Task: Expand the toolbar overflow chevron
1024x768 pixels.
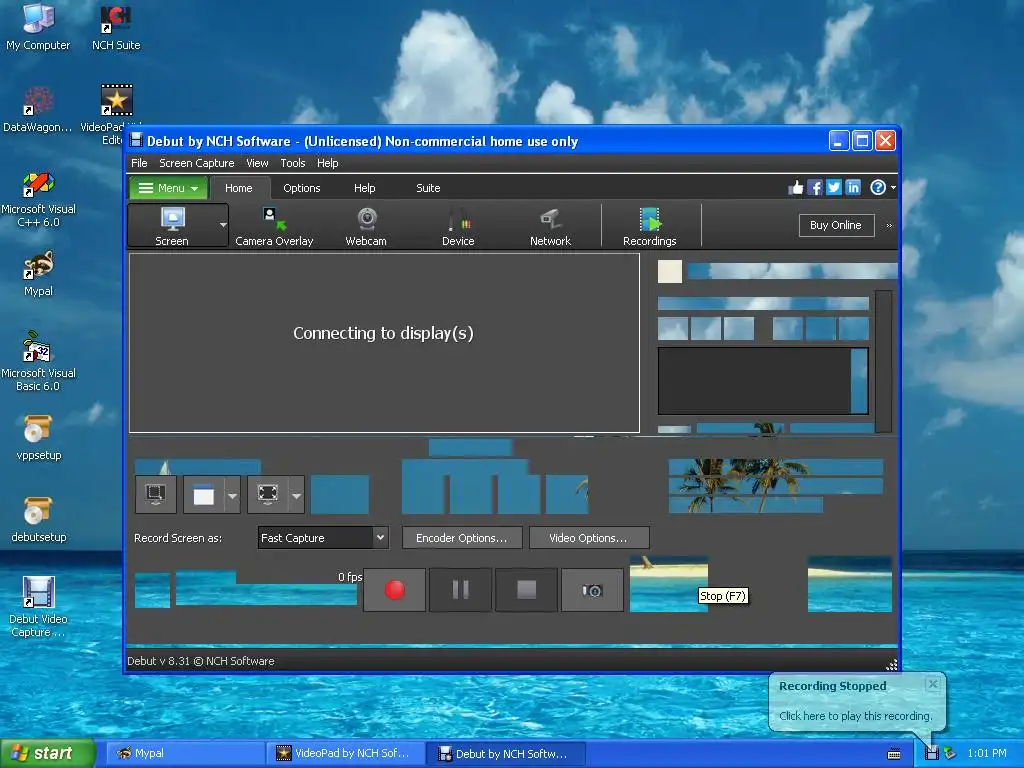Action: pos(889,225)
